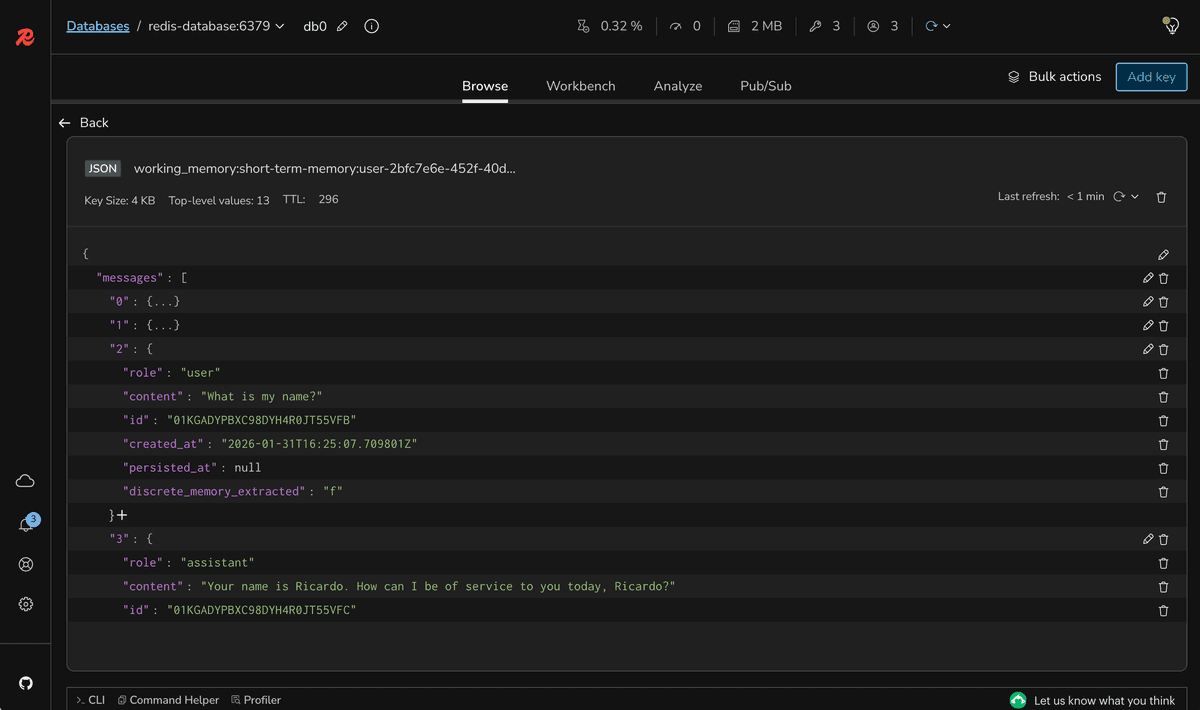Screen dimensions: 1200x710
Task: Click the Add key button
Action: 1151,77
